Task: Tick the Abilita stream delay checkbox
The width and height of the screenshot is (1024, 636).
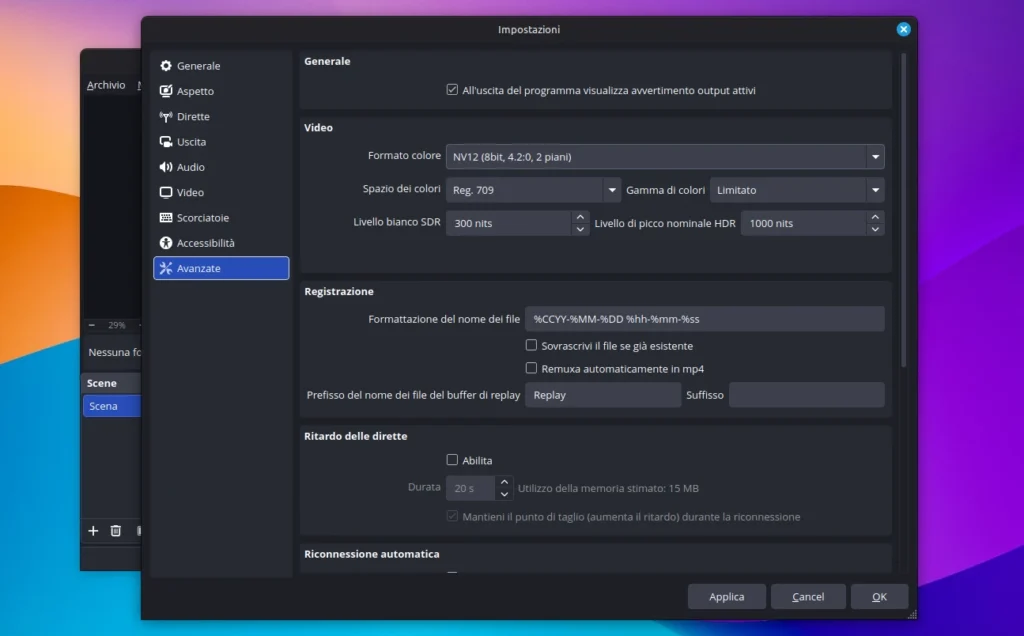Action: click(x=452, y=460)
